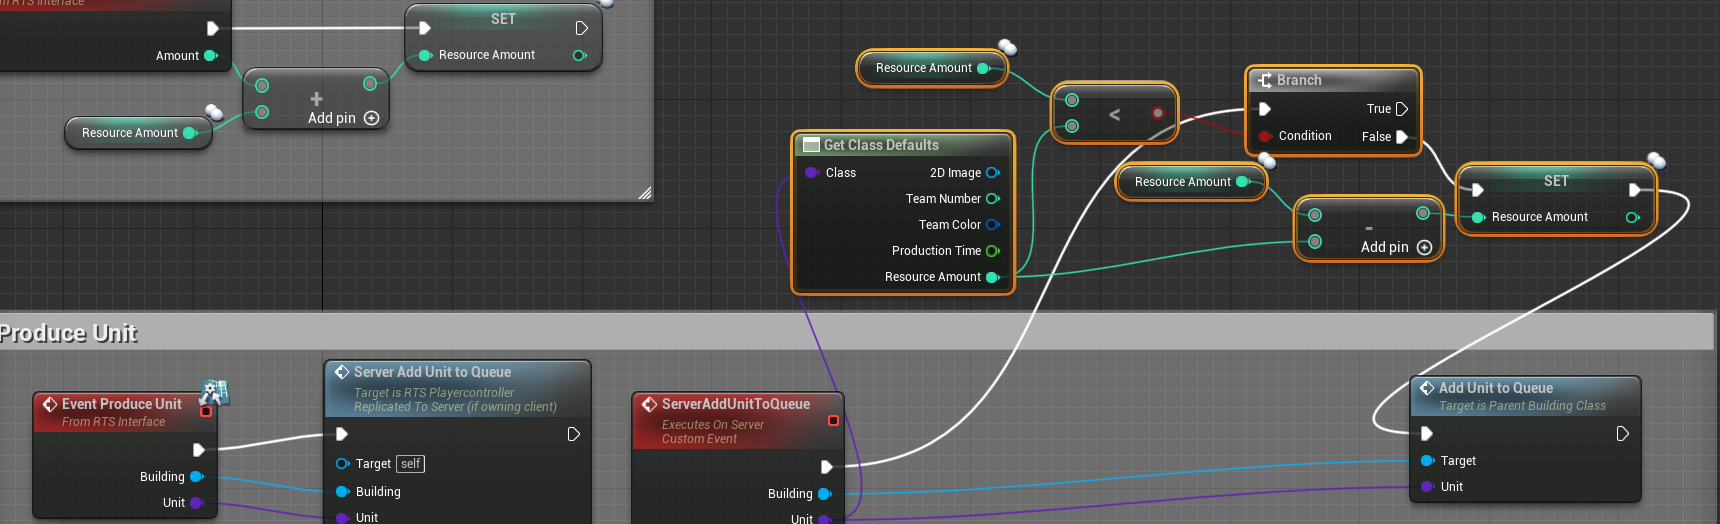1720x524 pixels.
Task: Click the Production Time output pin
Action: click(992, 251)
